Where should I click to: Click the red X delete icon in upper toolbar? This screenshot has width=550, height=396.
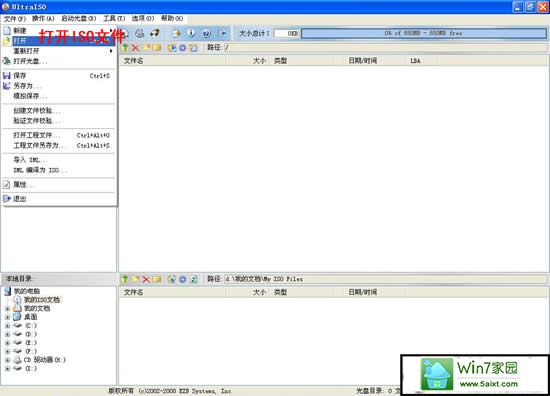point(135,48)
